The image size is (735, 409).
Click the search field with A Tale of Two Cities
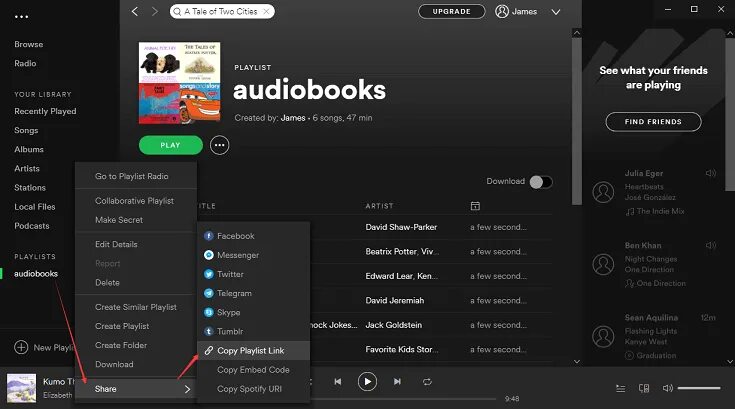222,12
